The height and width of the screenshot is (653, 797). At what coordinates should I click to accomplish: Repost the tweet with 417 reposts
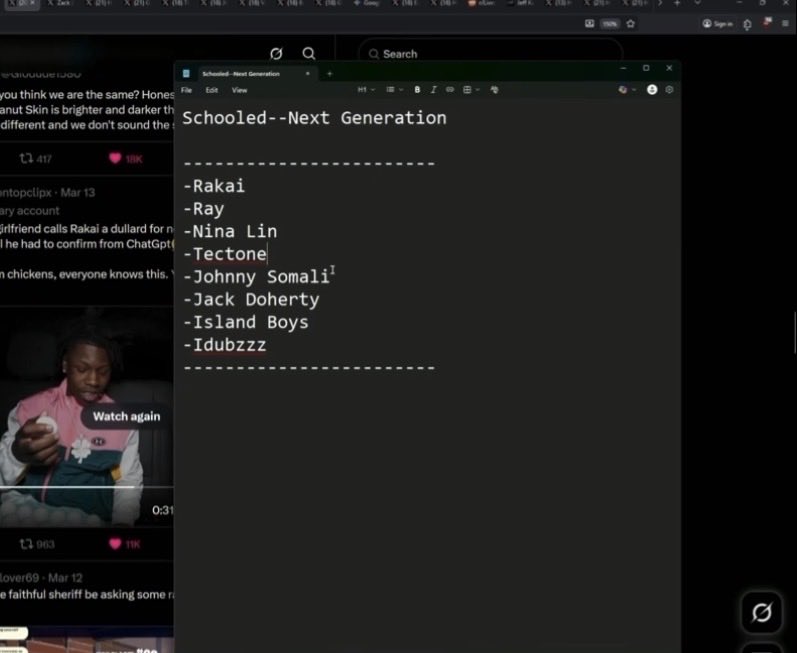point(35,159)
